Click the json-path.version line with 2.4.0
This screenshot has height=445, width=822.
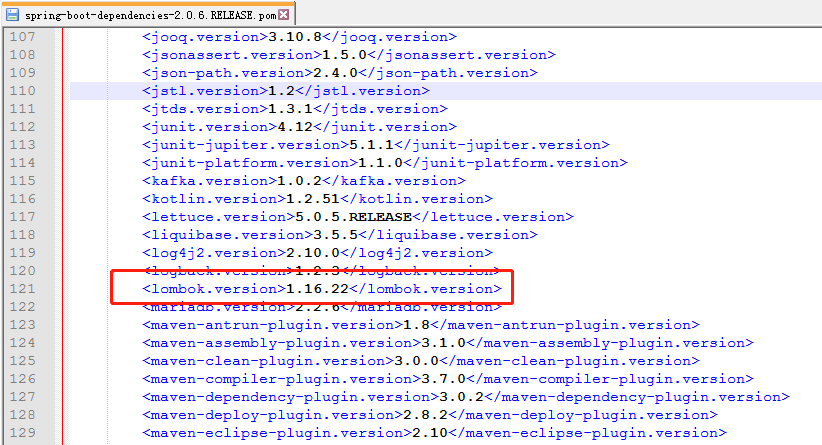[340, 73]
